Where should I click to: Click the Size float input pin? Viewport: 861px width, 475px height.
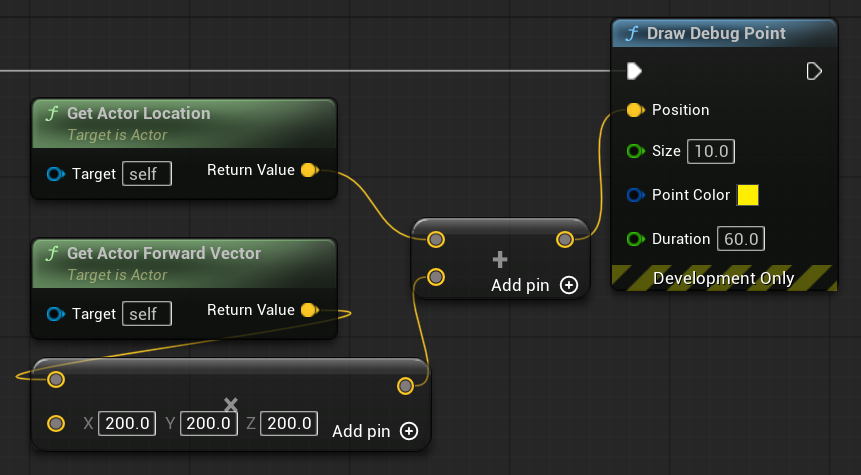point(634,152)
